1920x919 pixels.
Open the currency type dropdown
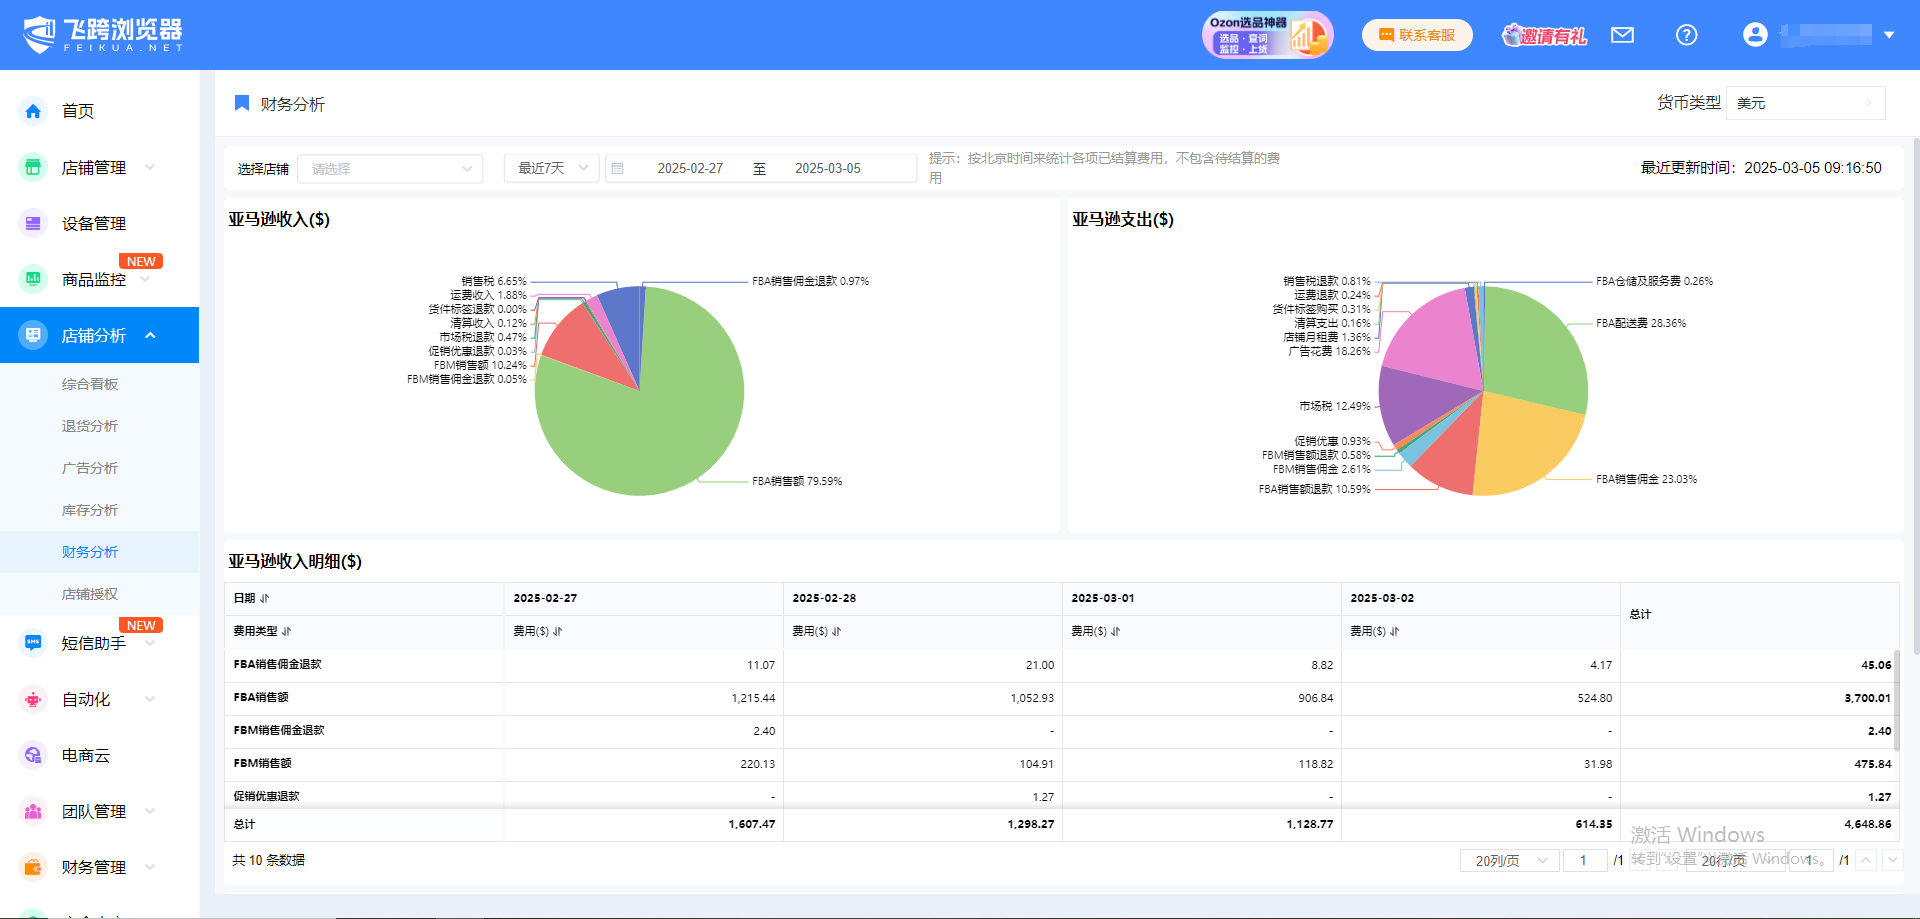click(1805, 103)
